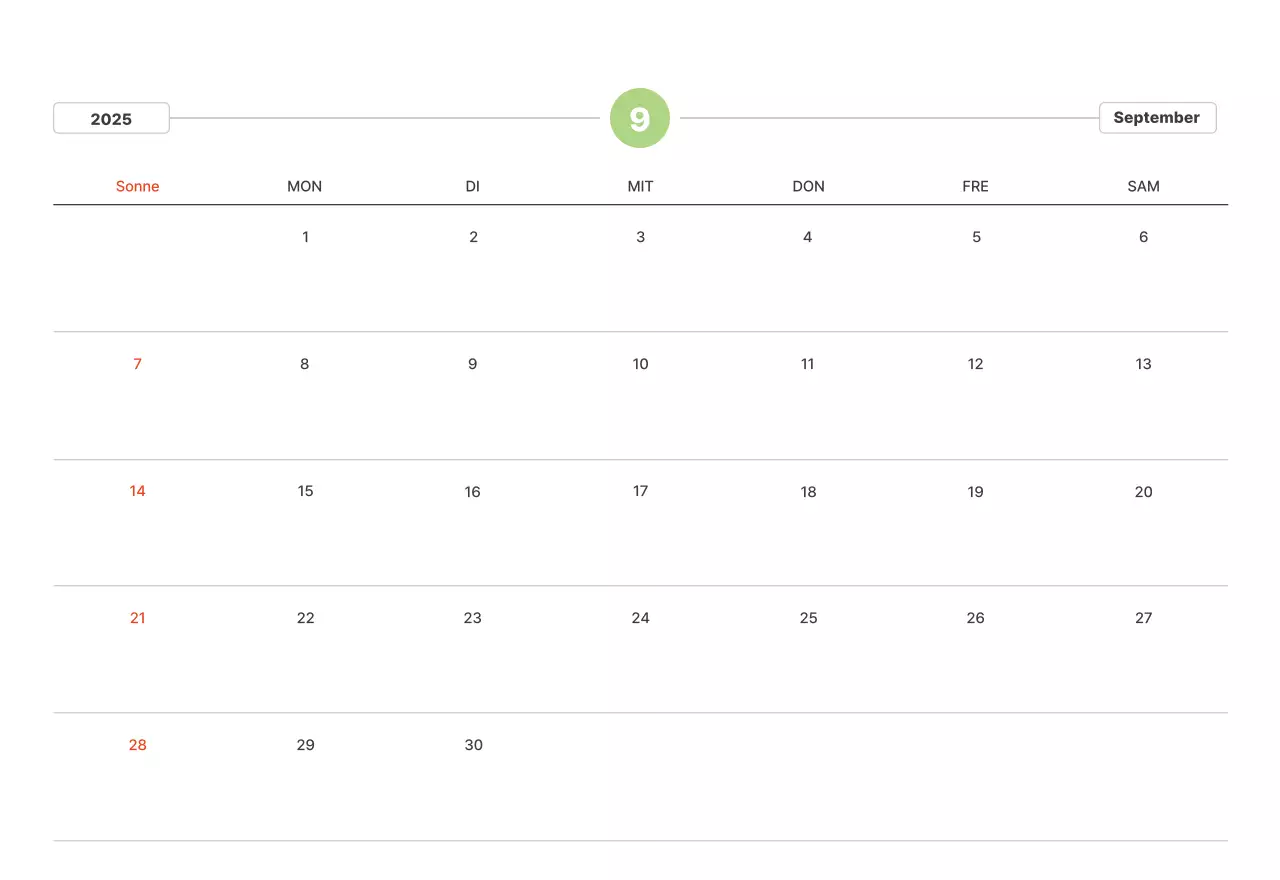Select Sunday date 21
Viewport: 1280px width, 880px height.
click(137, 618)
